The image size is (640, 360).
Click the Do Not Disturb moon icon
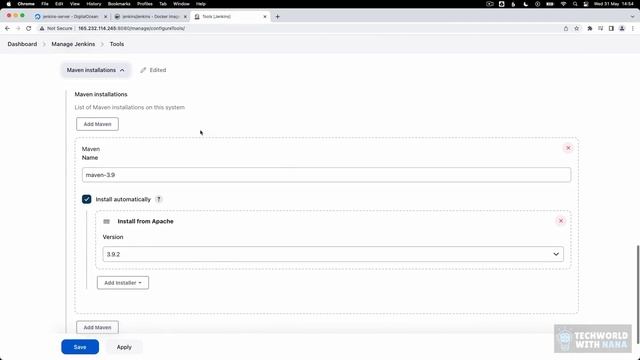[x=525, y=4]
